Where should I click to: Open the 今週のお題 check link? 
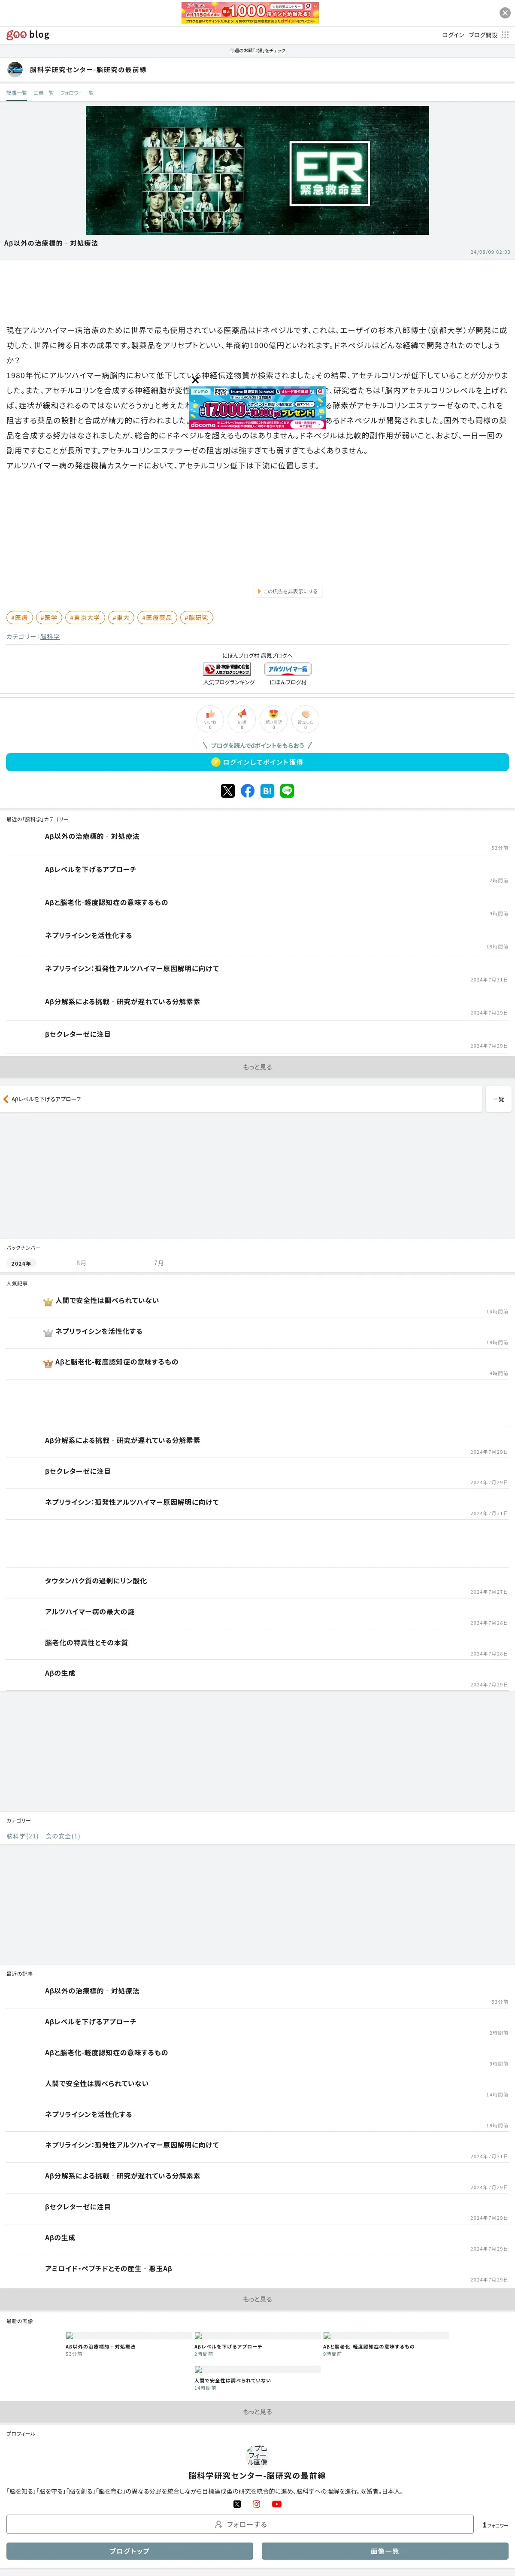(257, 50)
